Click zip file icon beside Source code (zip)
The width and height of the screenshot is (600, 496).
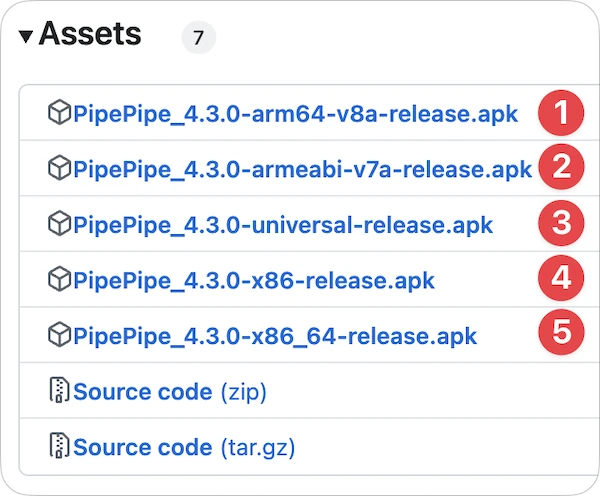coord(59,390)
